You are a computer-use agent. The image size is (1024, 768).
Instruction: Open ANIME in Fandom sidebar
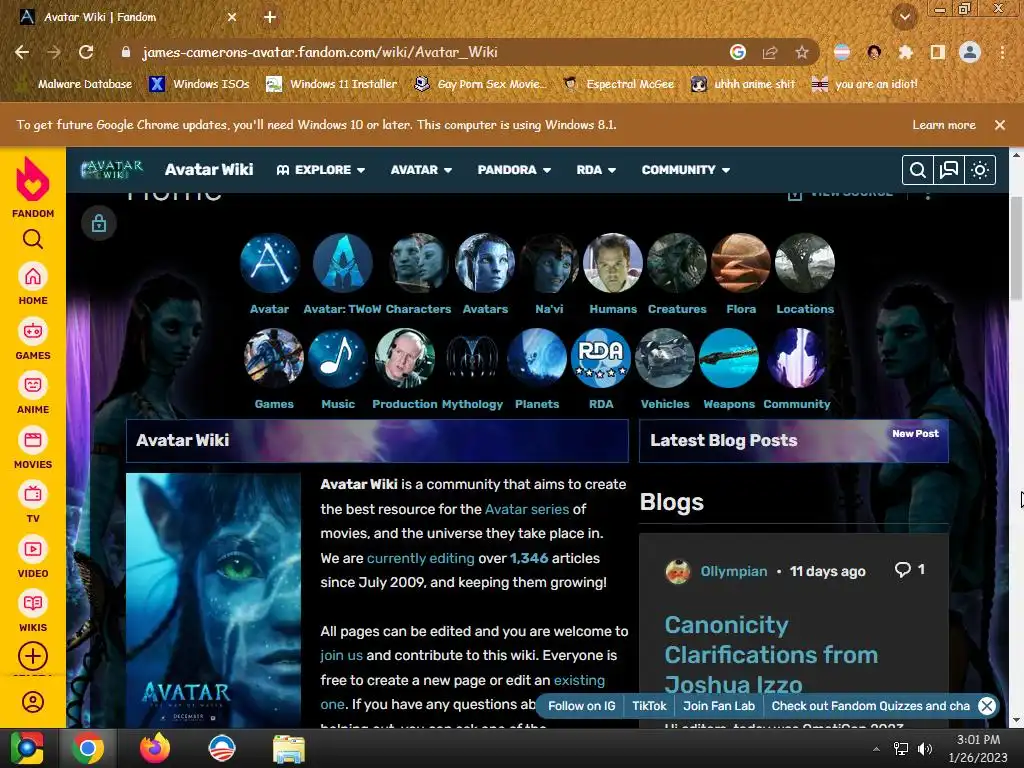point(33,393)
